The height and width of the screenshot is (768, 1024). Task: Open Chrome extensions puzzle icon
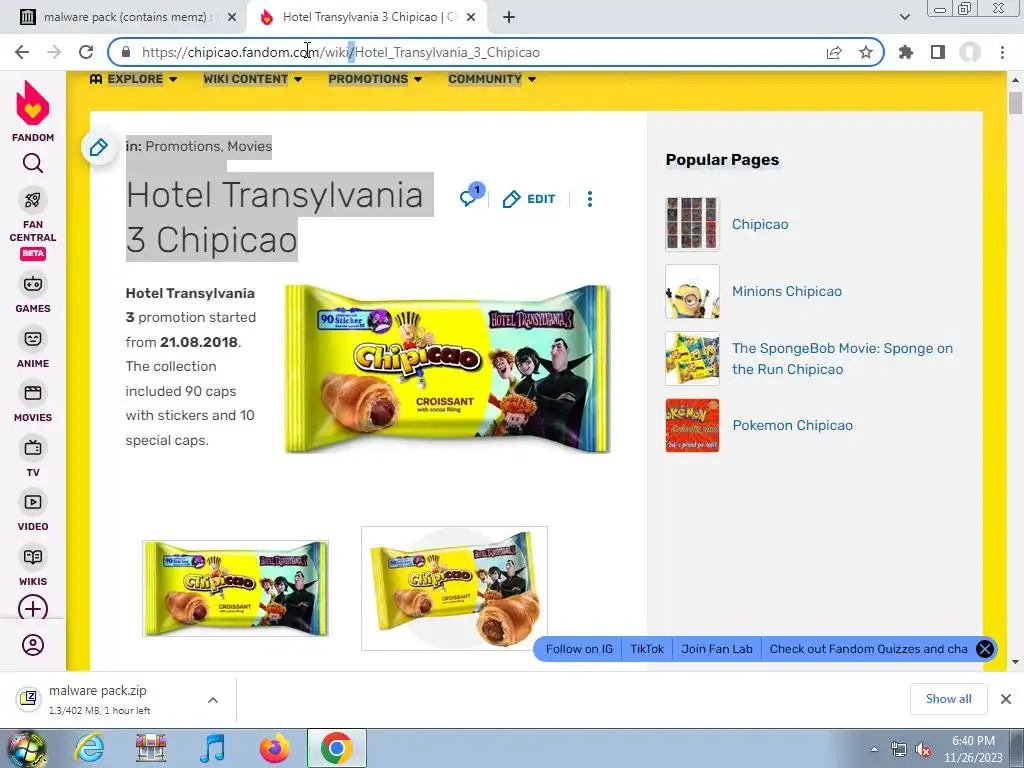pyautogui.click(x=906, y=52)
